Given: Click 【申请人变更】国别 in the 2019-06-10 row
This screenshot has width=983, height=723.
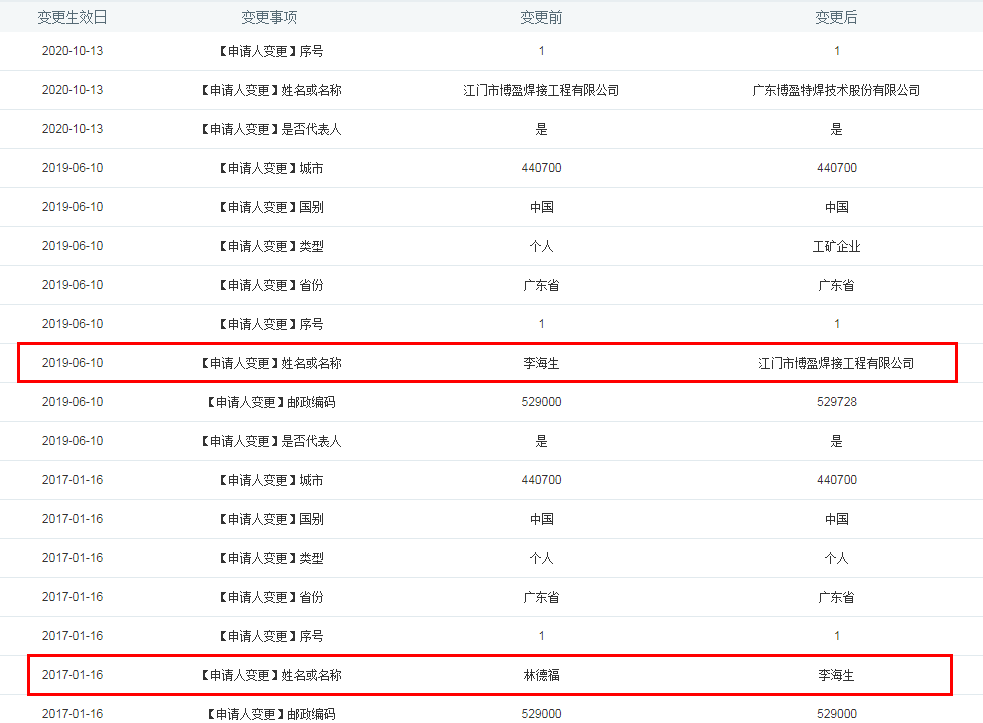Looking at the screenshot, I should 271,207.
